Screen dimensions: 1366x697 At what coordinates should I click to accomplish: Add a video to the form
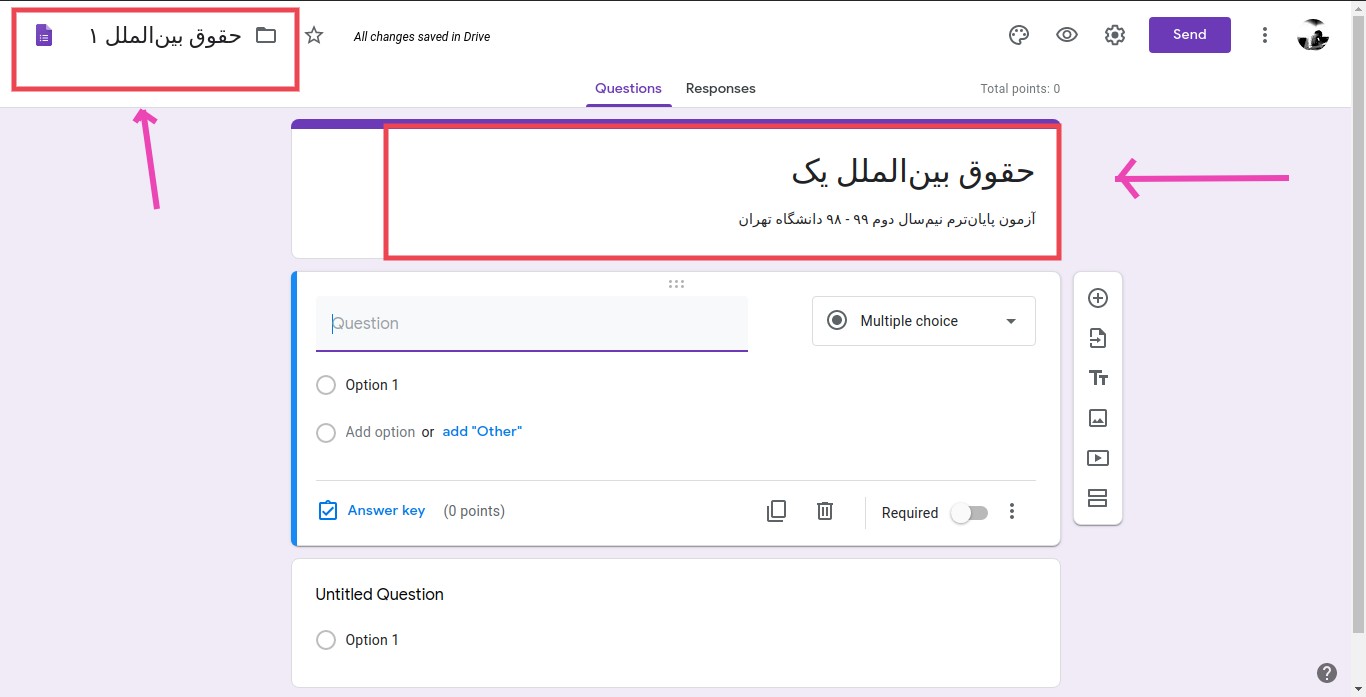click(x=1098, y=458)
